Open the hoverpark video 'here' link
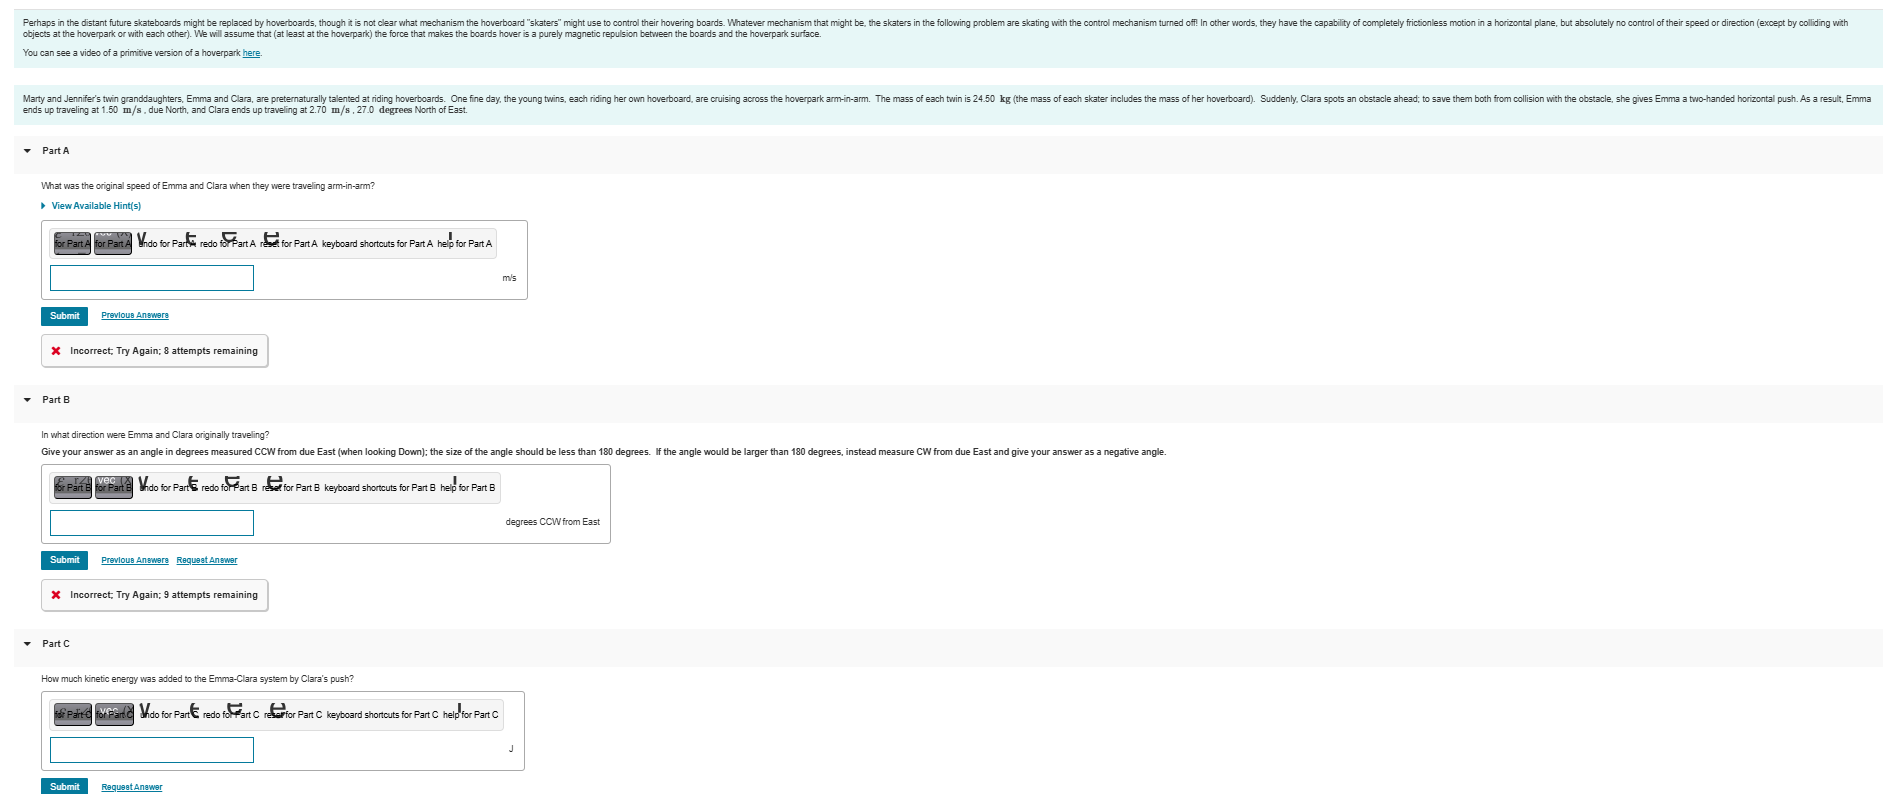The width and height of the screenshot is (1886, 794). [x=251, y=53]
